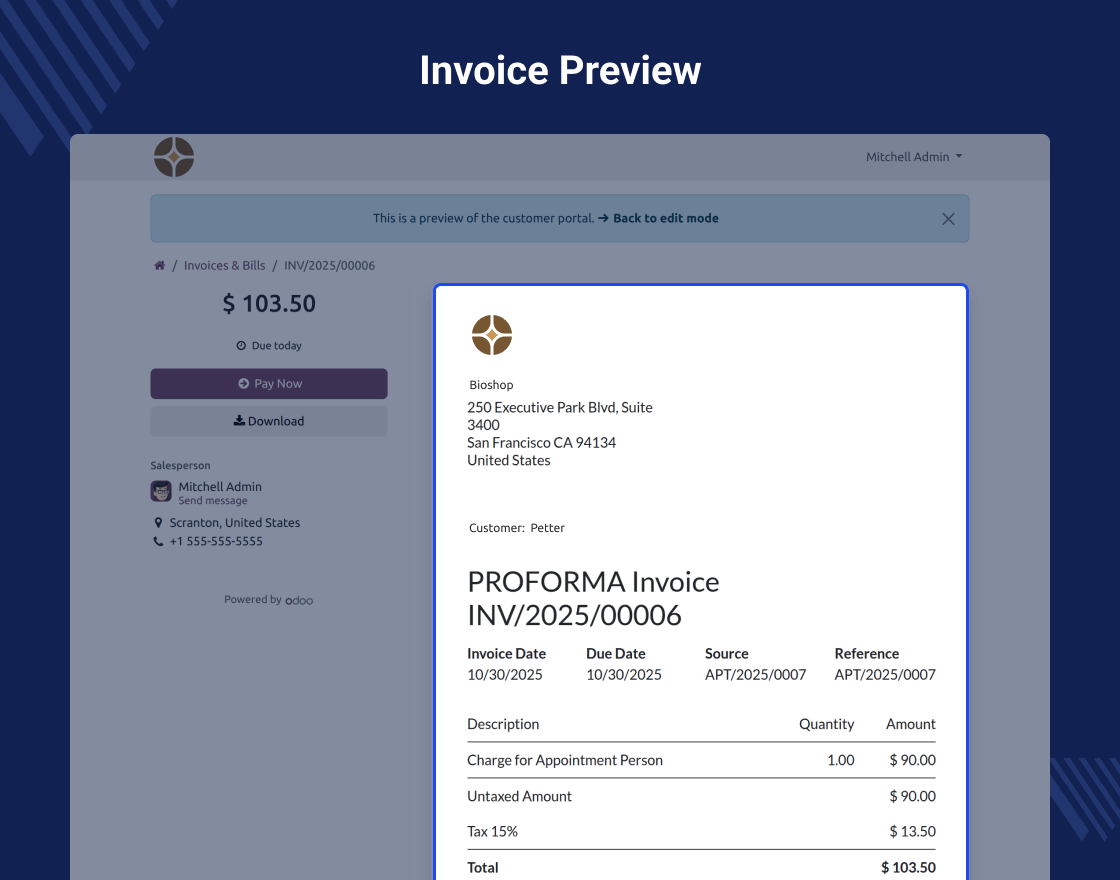Image resolution: width=1120 pixels, height=880 pixels.
Task: Click the Mitchell Admin salesperson name
Action: tap(220, 487)
